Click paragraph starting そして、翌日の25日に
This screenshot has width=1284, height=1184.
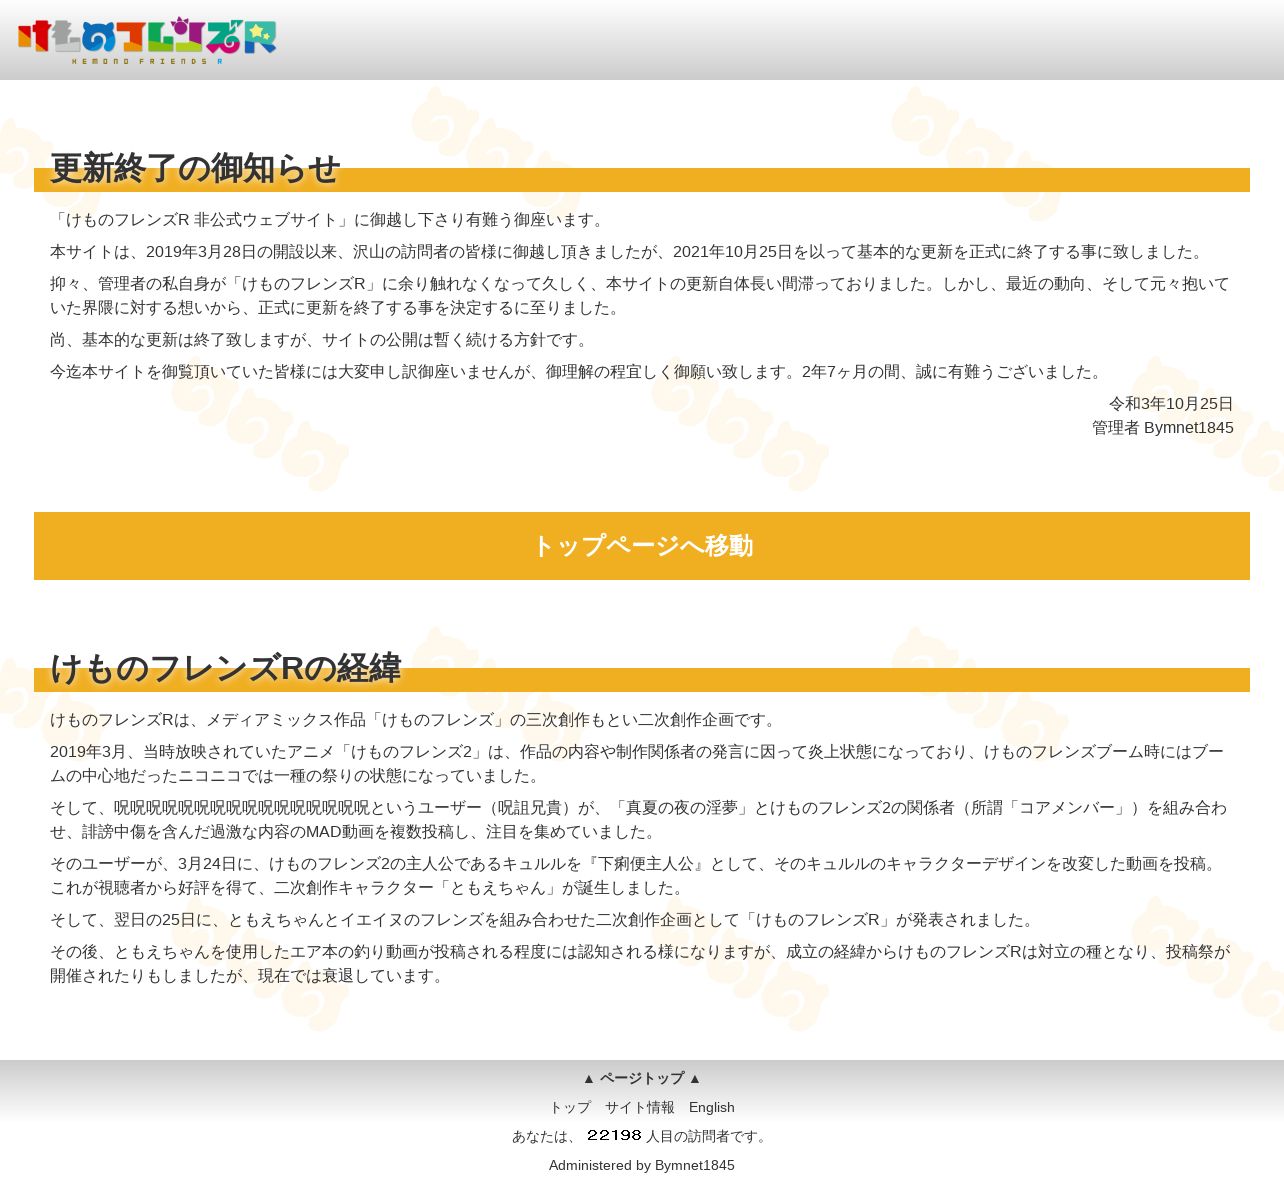point(545,920)
